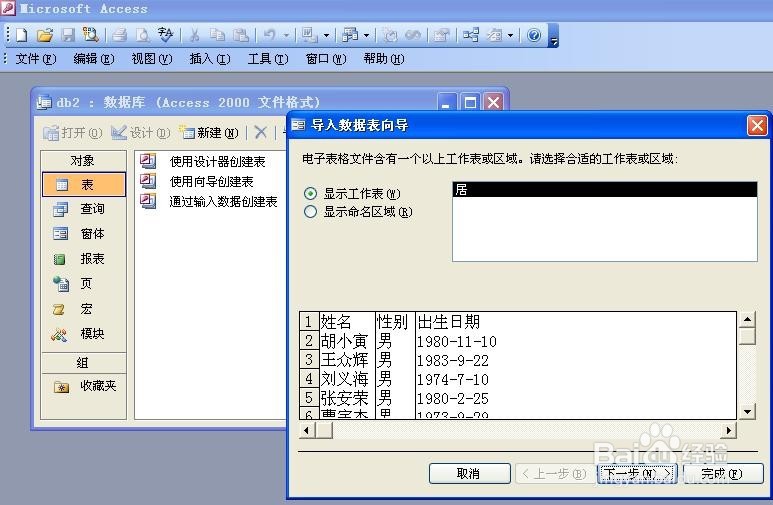
Task: Click preview horizontal scrollbar left arrow
Action: (307, 431)
